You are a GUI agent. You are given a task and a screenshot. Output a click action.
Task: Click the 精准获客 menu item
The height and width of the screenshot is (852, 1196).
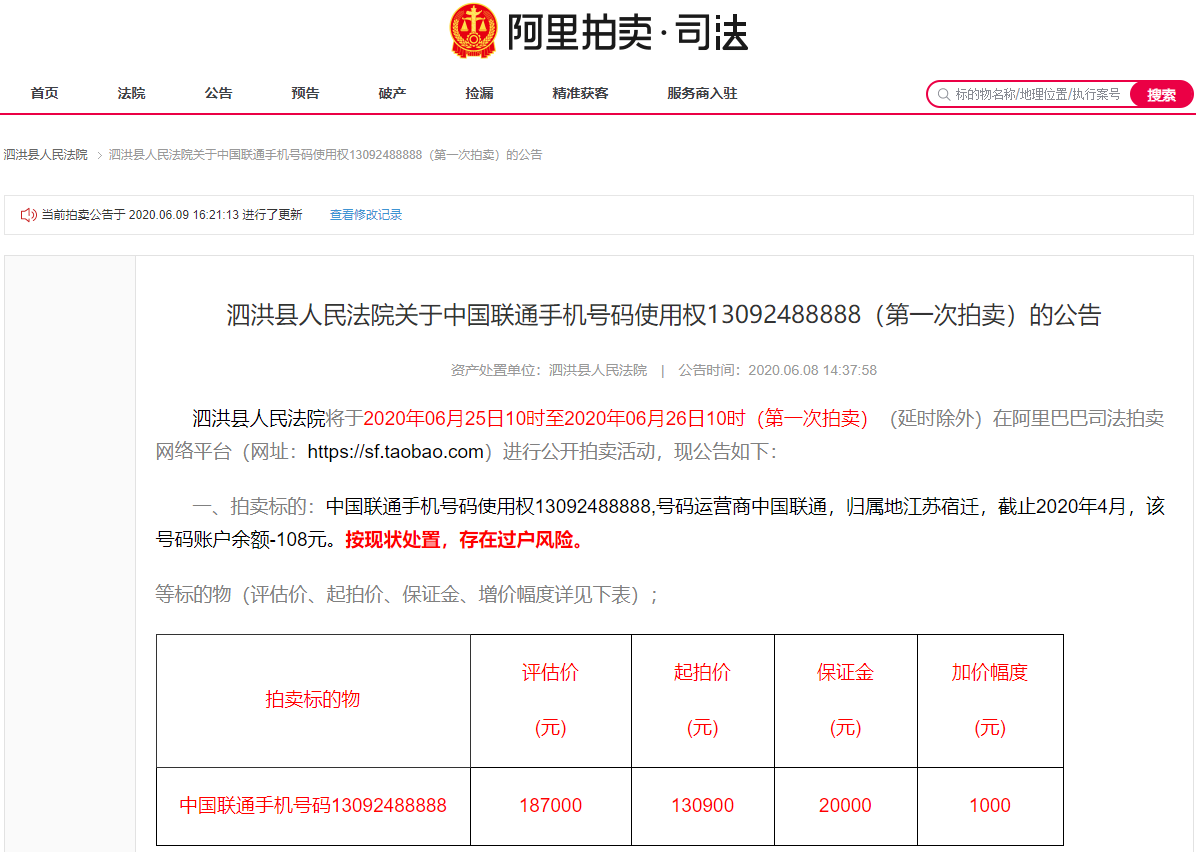579,92
